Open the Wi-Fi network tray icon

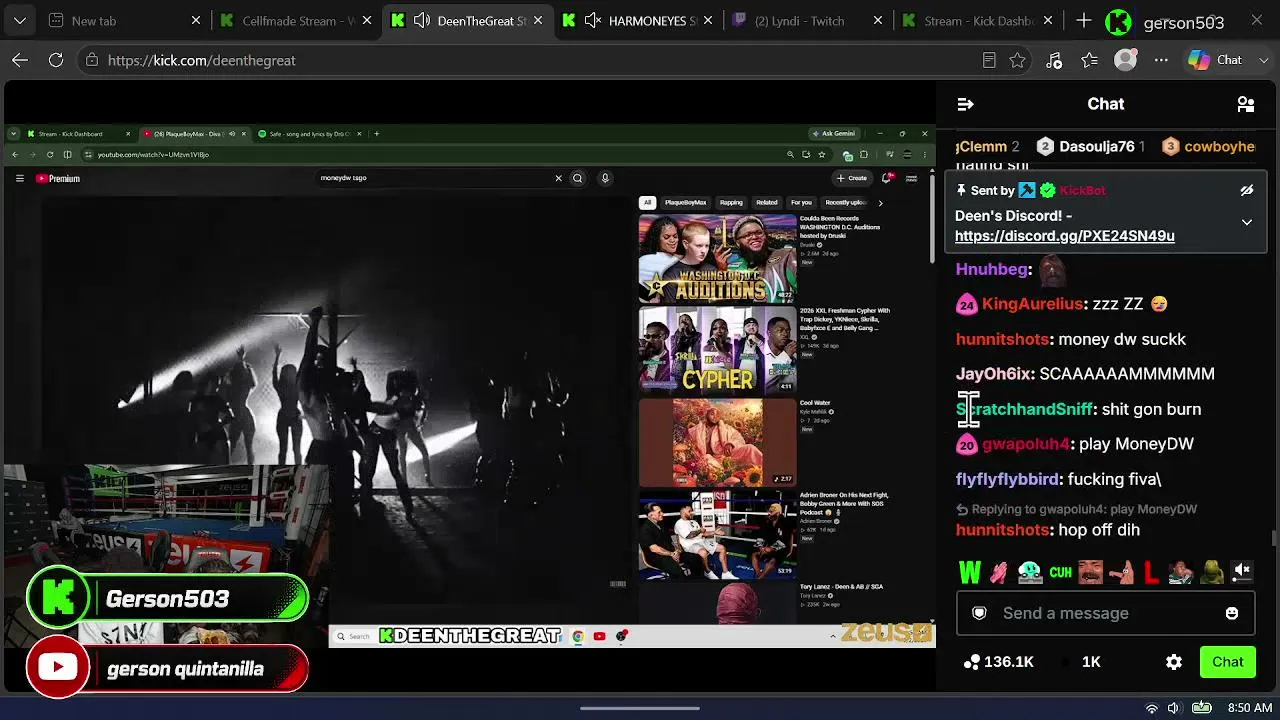(1152, 708)
